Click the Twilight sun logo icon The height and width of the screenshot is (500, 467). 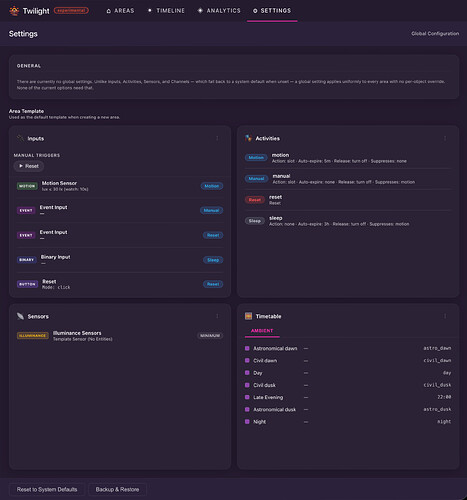14,11
